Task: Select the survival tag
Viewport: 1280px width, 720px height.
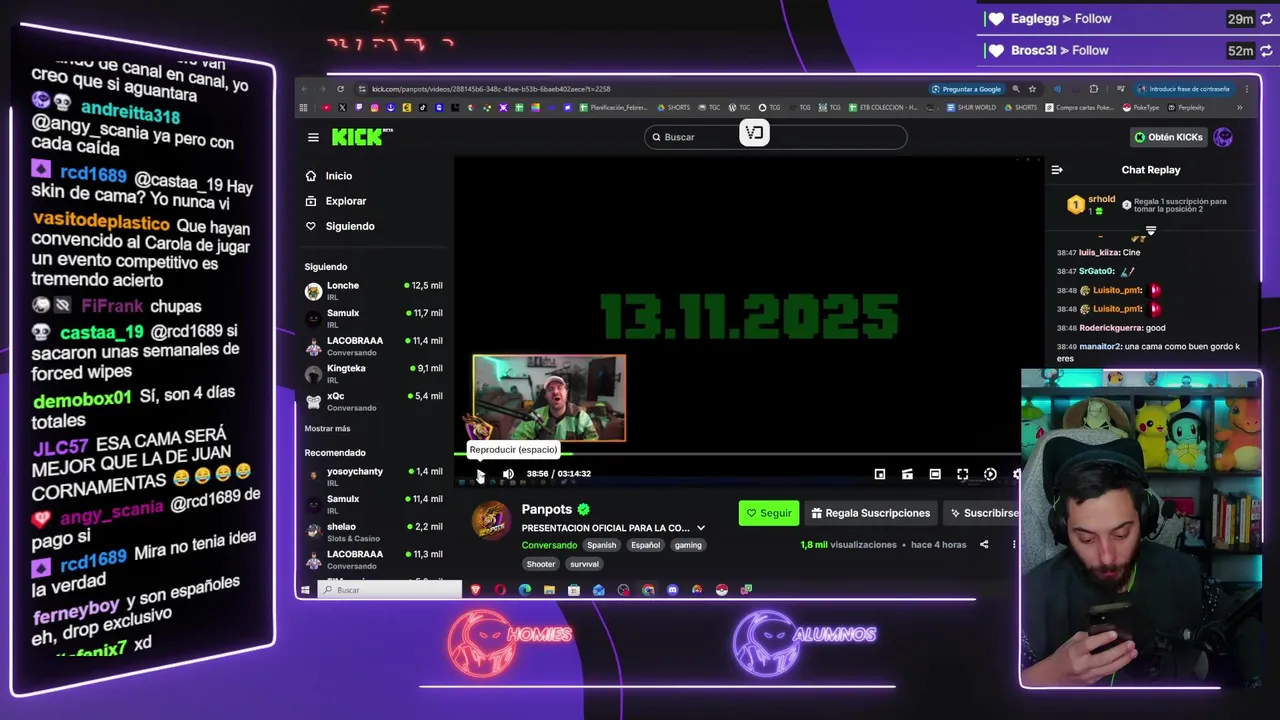Action: pyautogui.click(x=585, y=564)
